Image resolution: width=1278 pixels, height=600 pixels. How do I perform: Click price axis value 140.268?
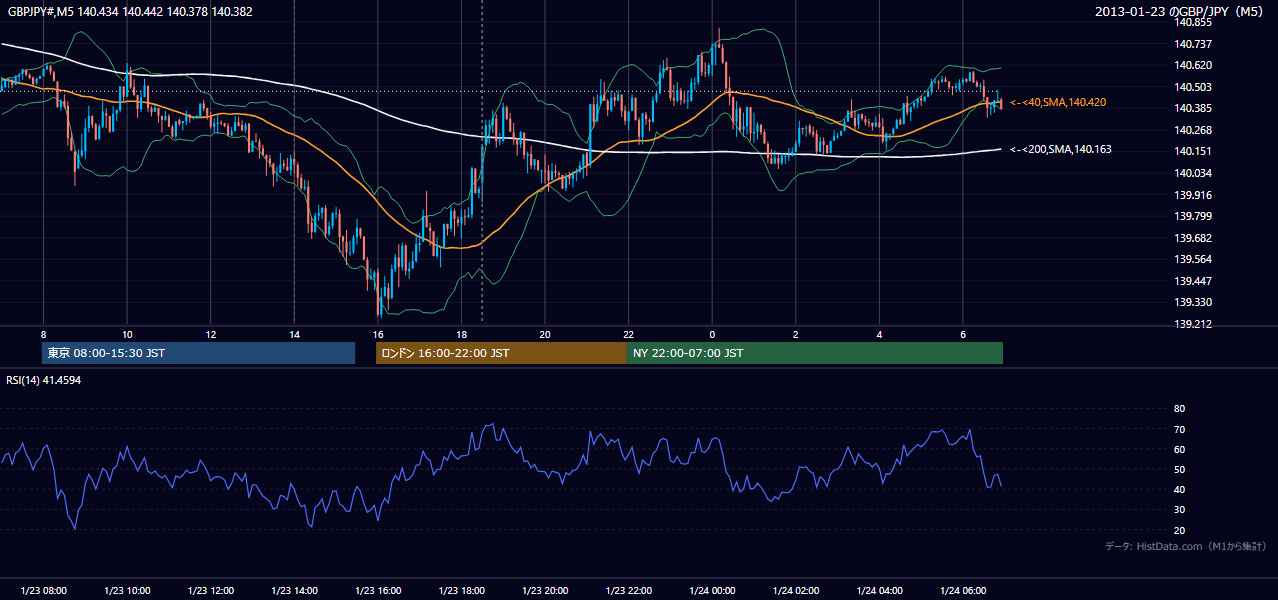coord(1193,130)
